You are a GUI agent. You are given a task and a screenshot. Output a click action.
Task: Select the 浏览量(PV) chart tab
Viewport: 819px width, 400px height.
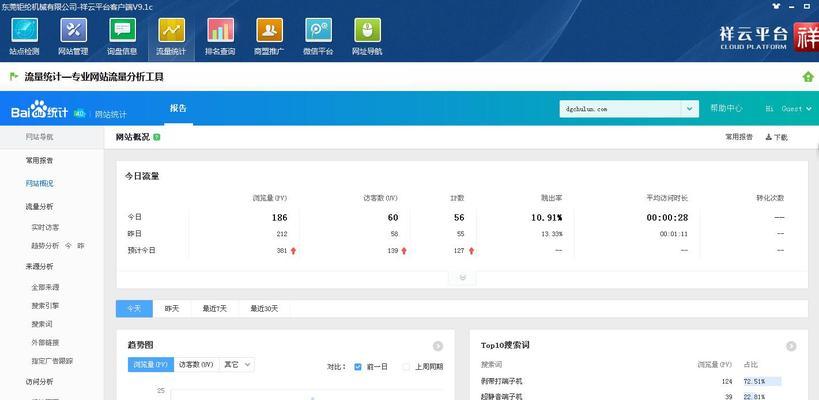(151, 364)
